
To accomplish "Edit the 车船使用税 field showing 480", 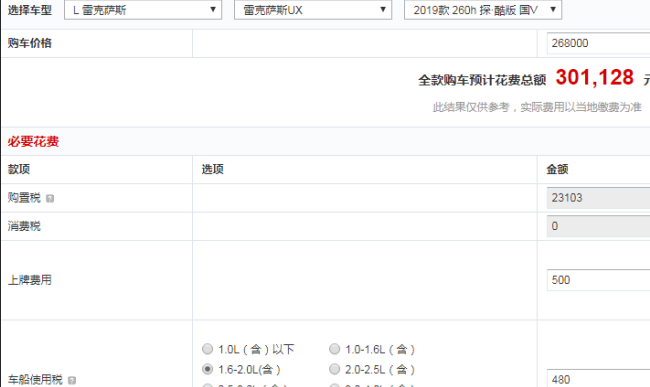I will click(598, 378).
